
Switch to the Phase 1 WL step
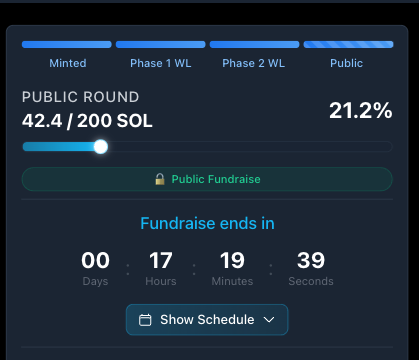click(x=161, y=63)
